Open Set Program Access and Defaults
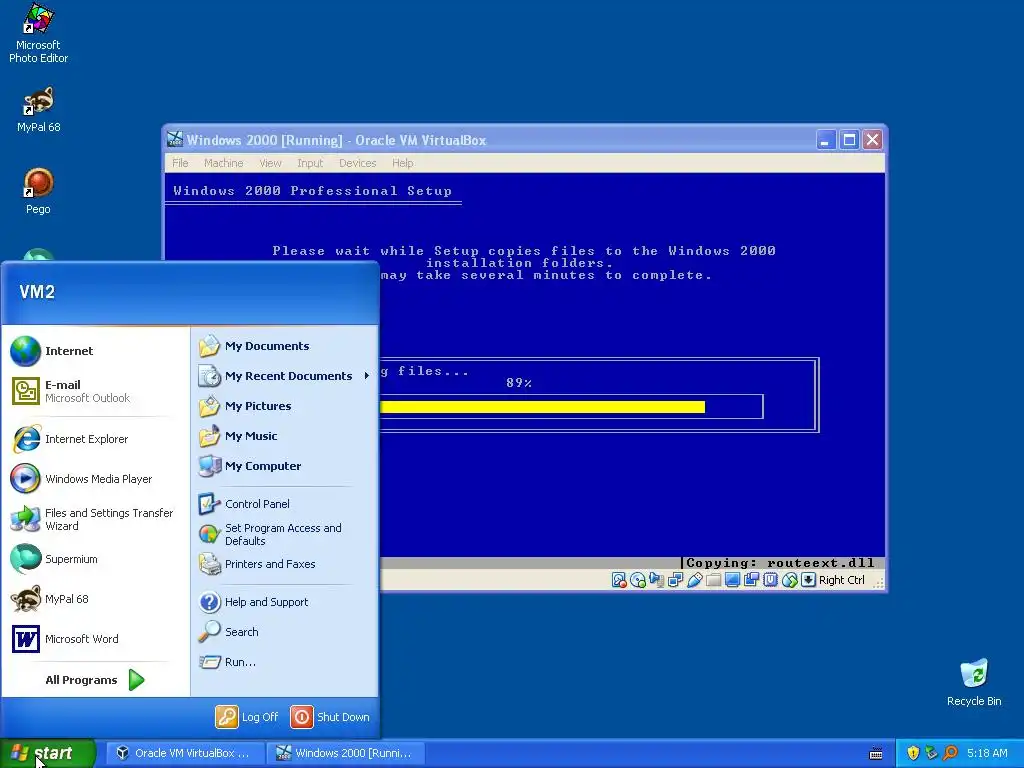 click(x=285, y=534)
